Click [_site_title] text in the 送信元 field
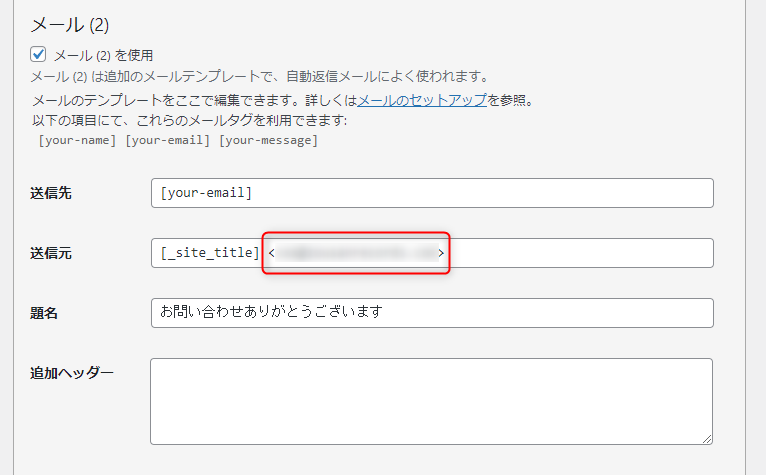This screenshot has width=766, height=475. click(210, 253)
